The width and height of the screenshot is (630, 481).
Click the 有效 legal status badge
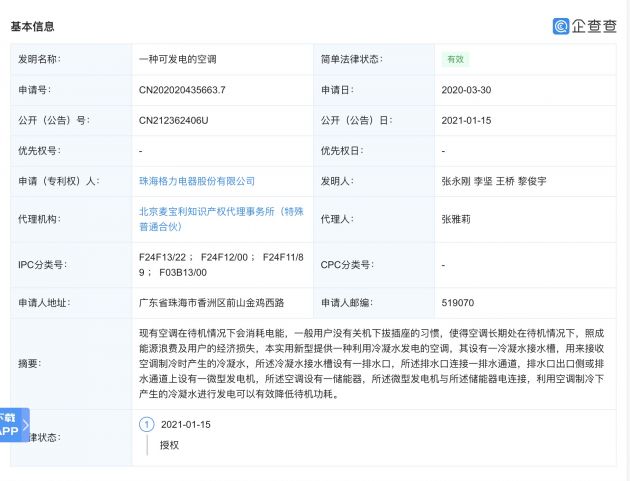click(x=455, y=59)
